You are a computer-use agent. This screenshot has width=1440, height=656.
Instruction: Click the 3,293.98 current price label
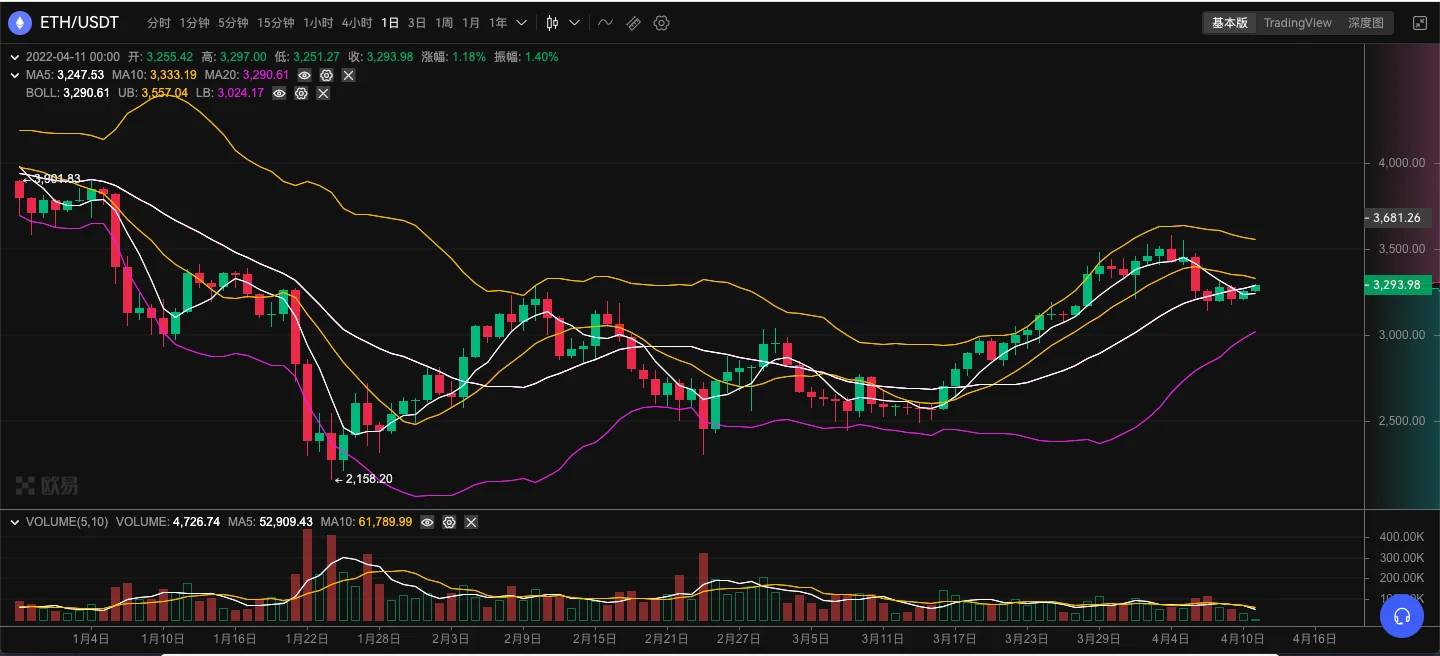pyautogui.click(x=1397, y=285)
